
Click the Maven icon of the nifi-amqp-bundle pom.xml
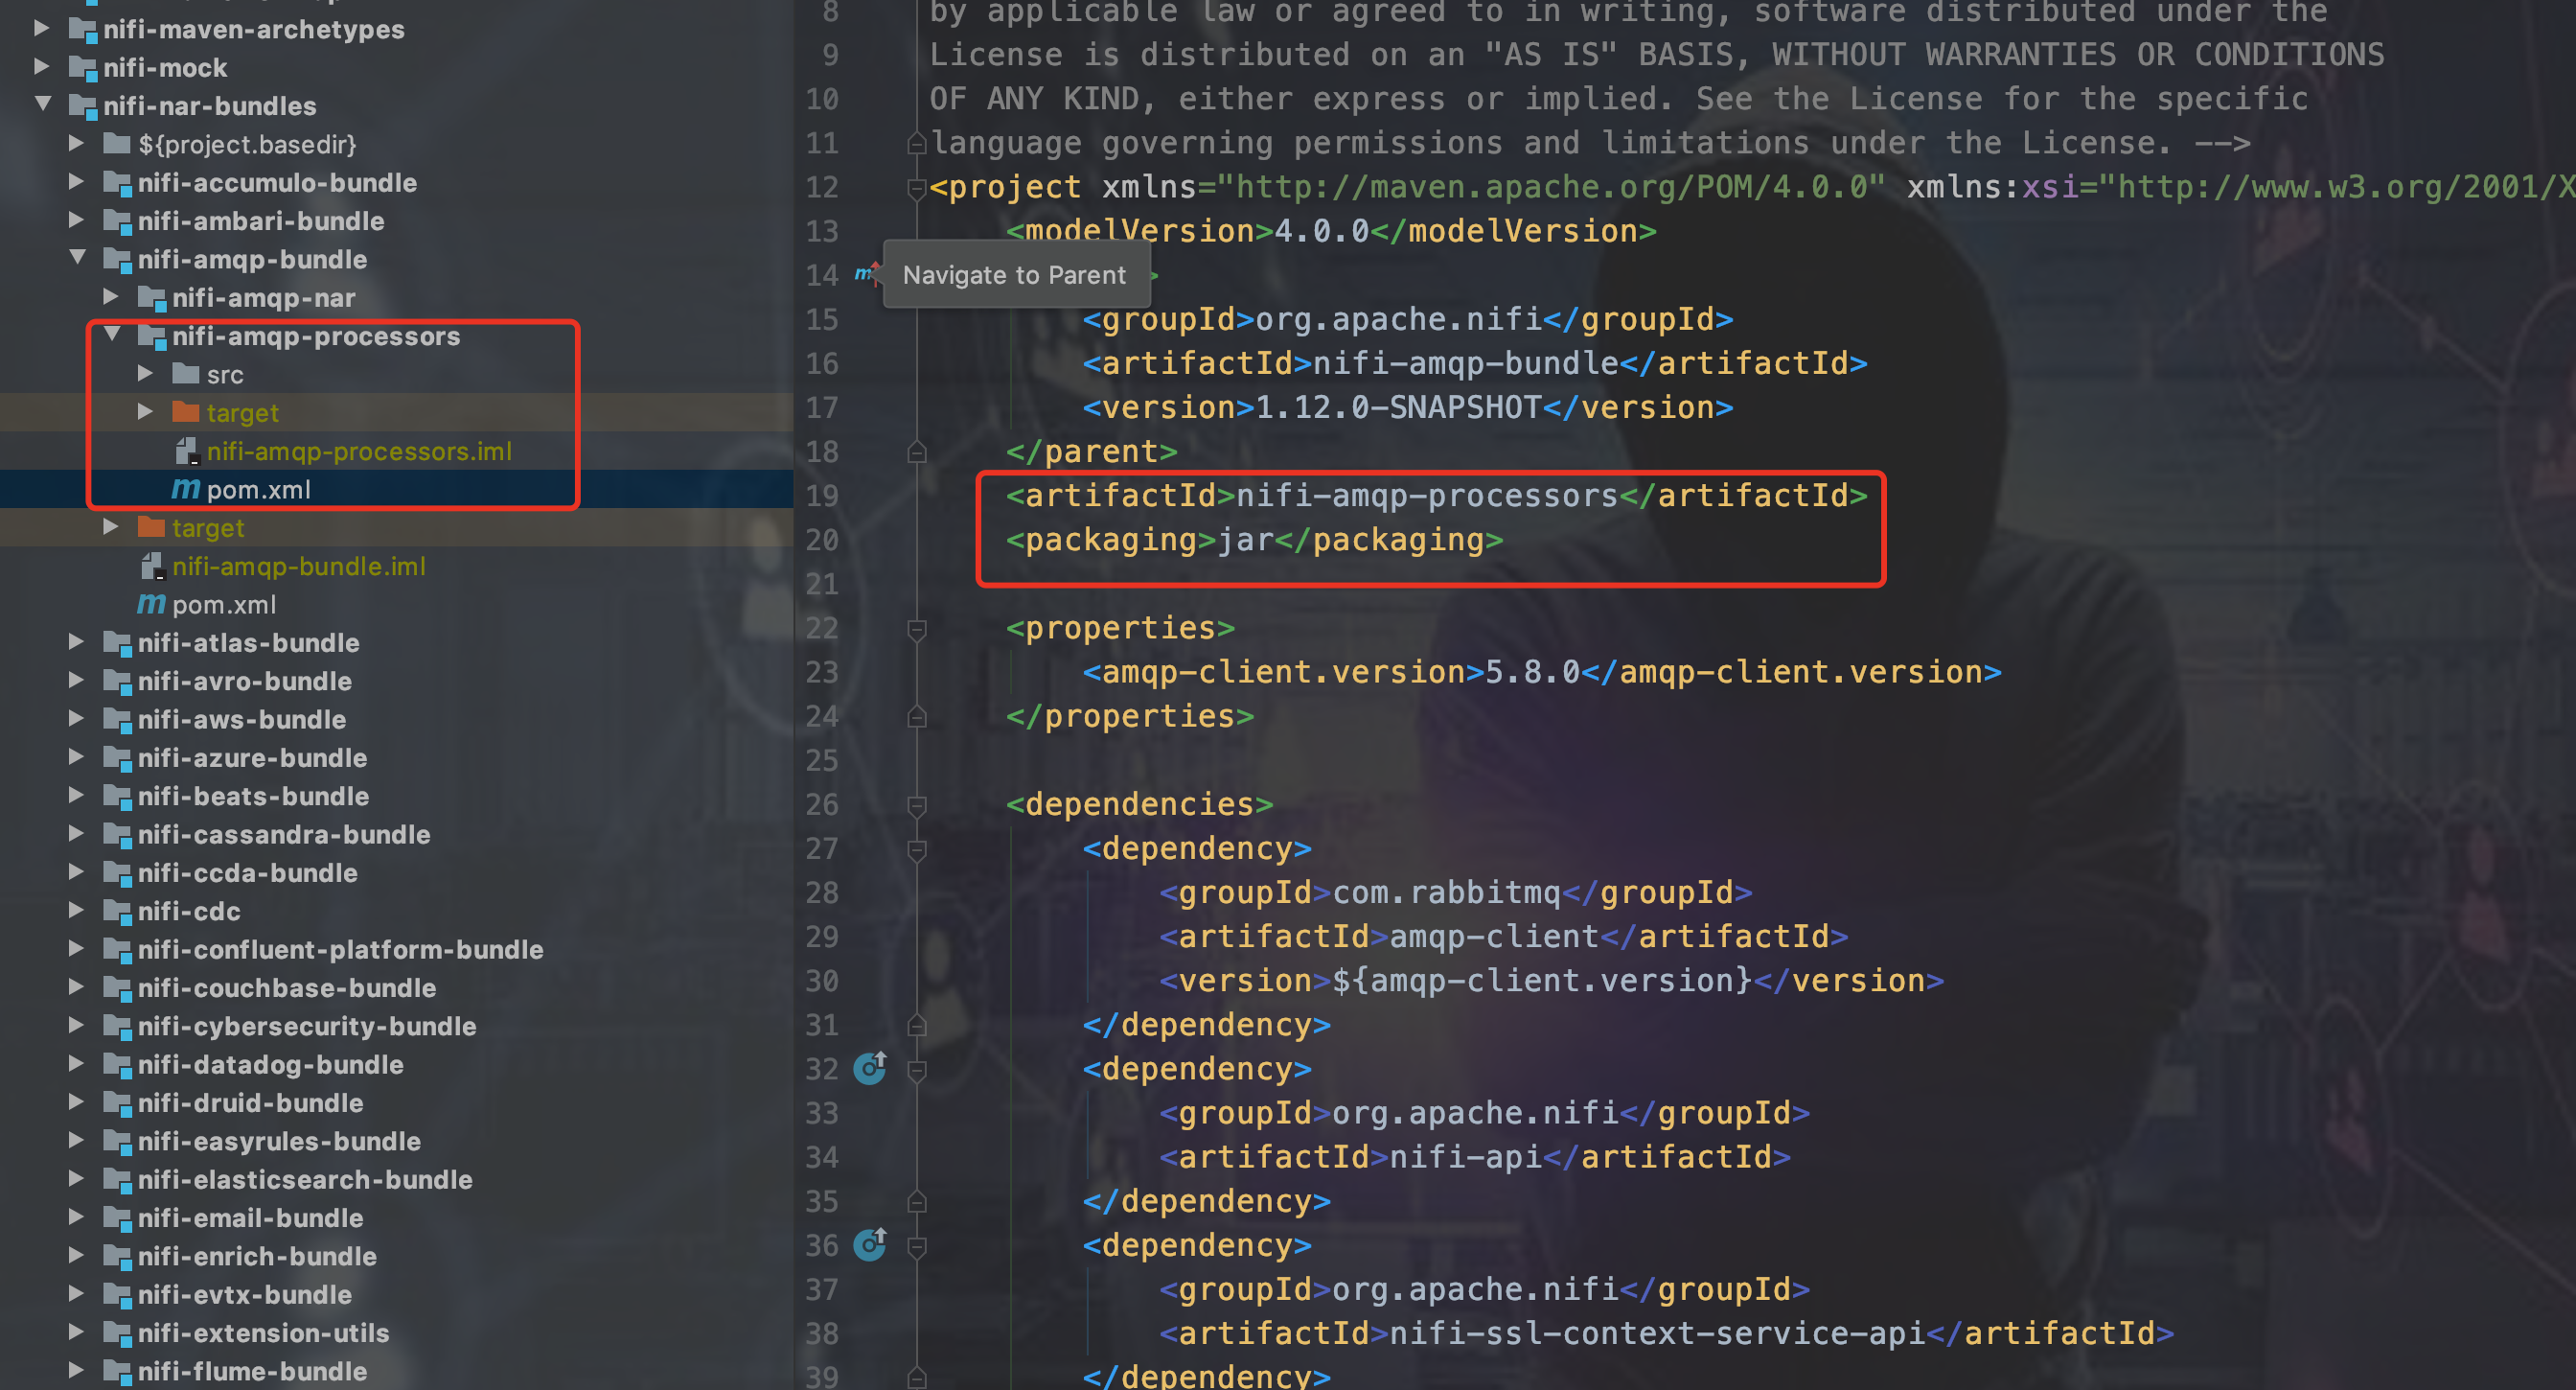coord(151,604)
